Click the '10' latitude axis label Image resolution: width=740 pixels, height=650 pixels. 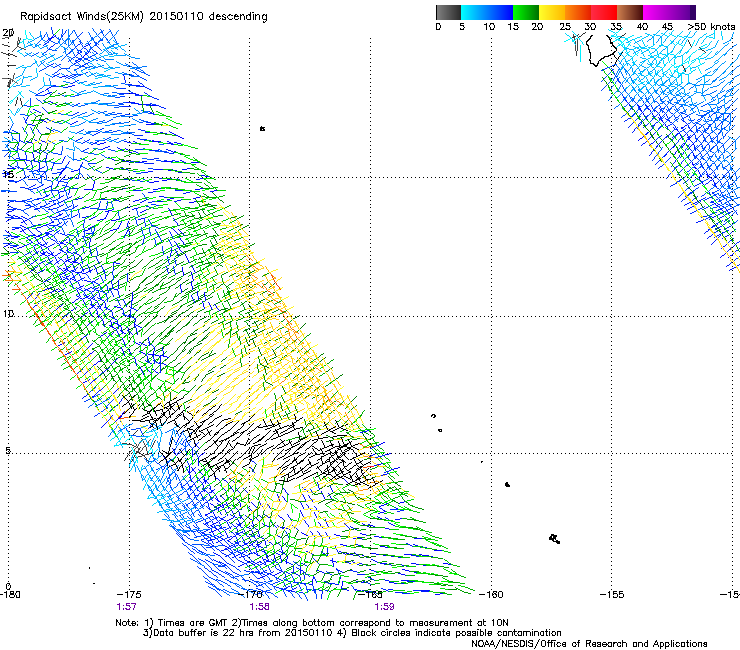(x=8, y=313)
